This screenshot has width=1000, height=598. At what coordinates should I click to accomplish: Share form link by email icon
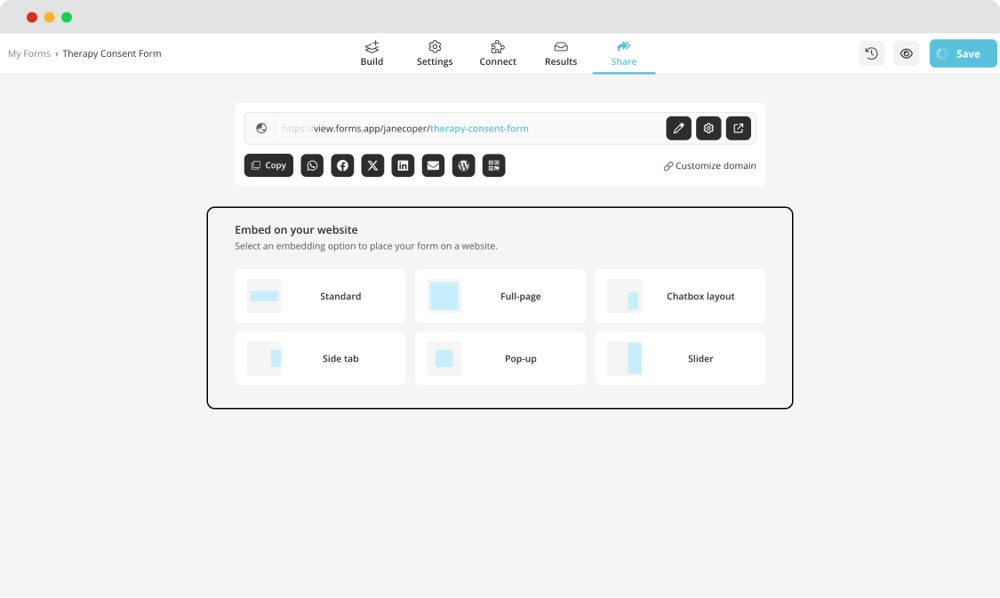[x=432, y=166]
